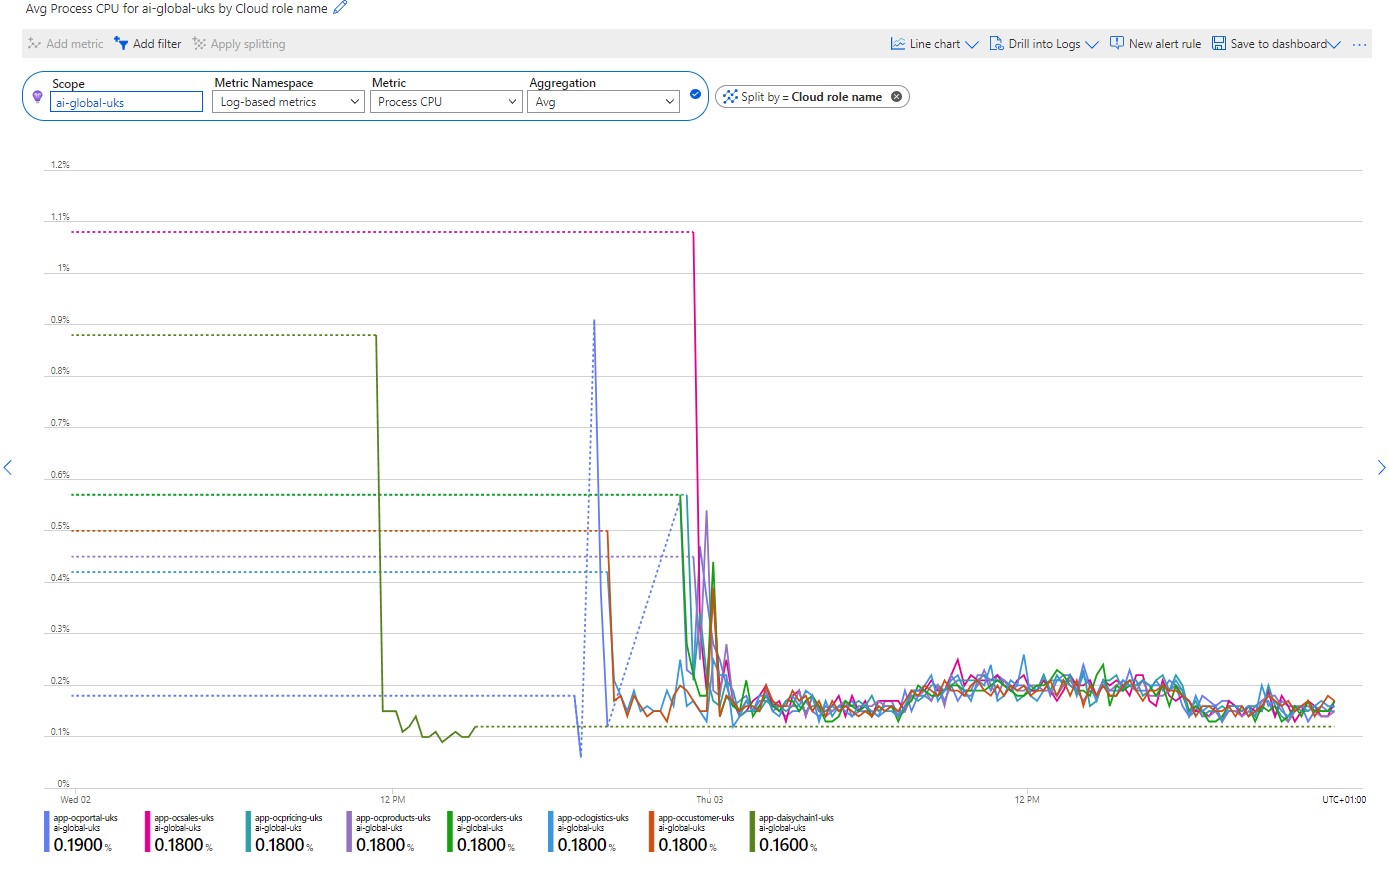Viewport: 1389px width, 891px height.
Task: Navigate to previous time range with left arrow
Action: pos(8,467)
